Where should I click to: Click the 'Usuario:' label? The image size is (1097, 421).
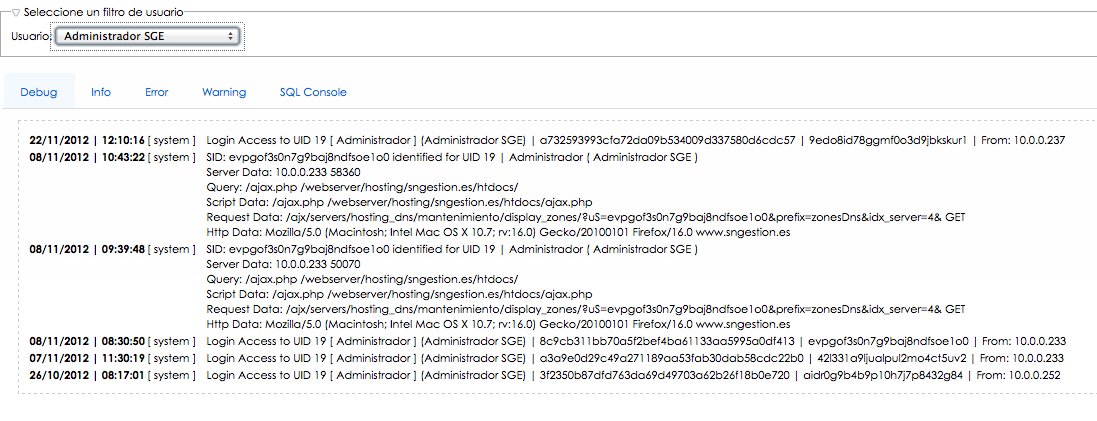(31, 36)
